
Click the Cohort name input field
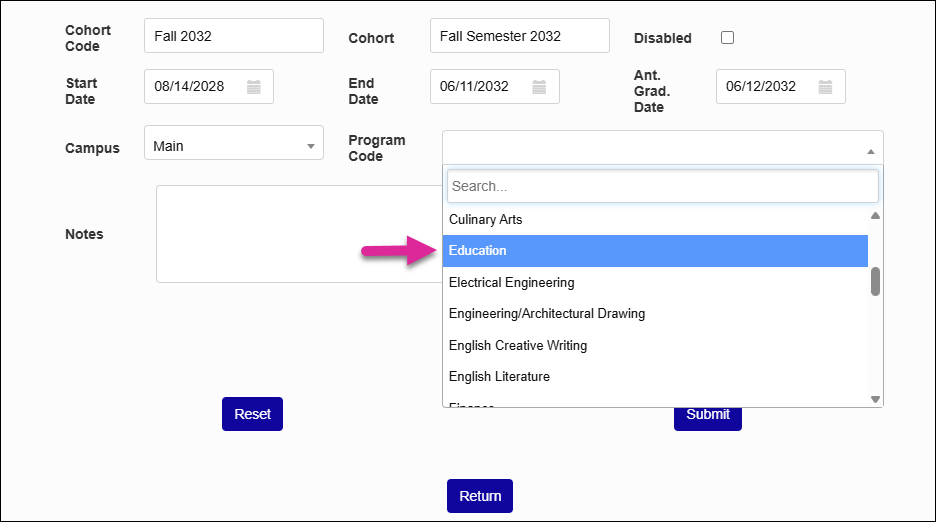pos(520,36)
